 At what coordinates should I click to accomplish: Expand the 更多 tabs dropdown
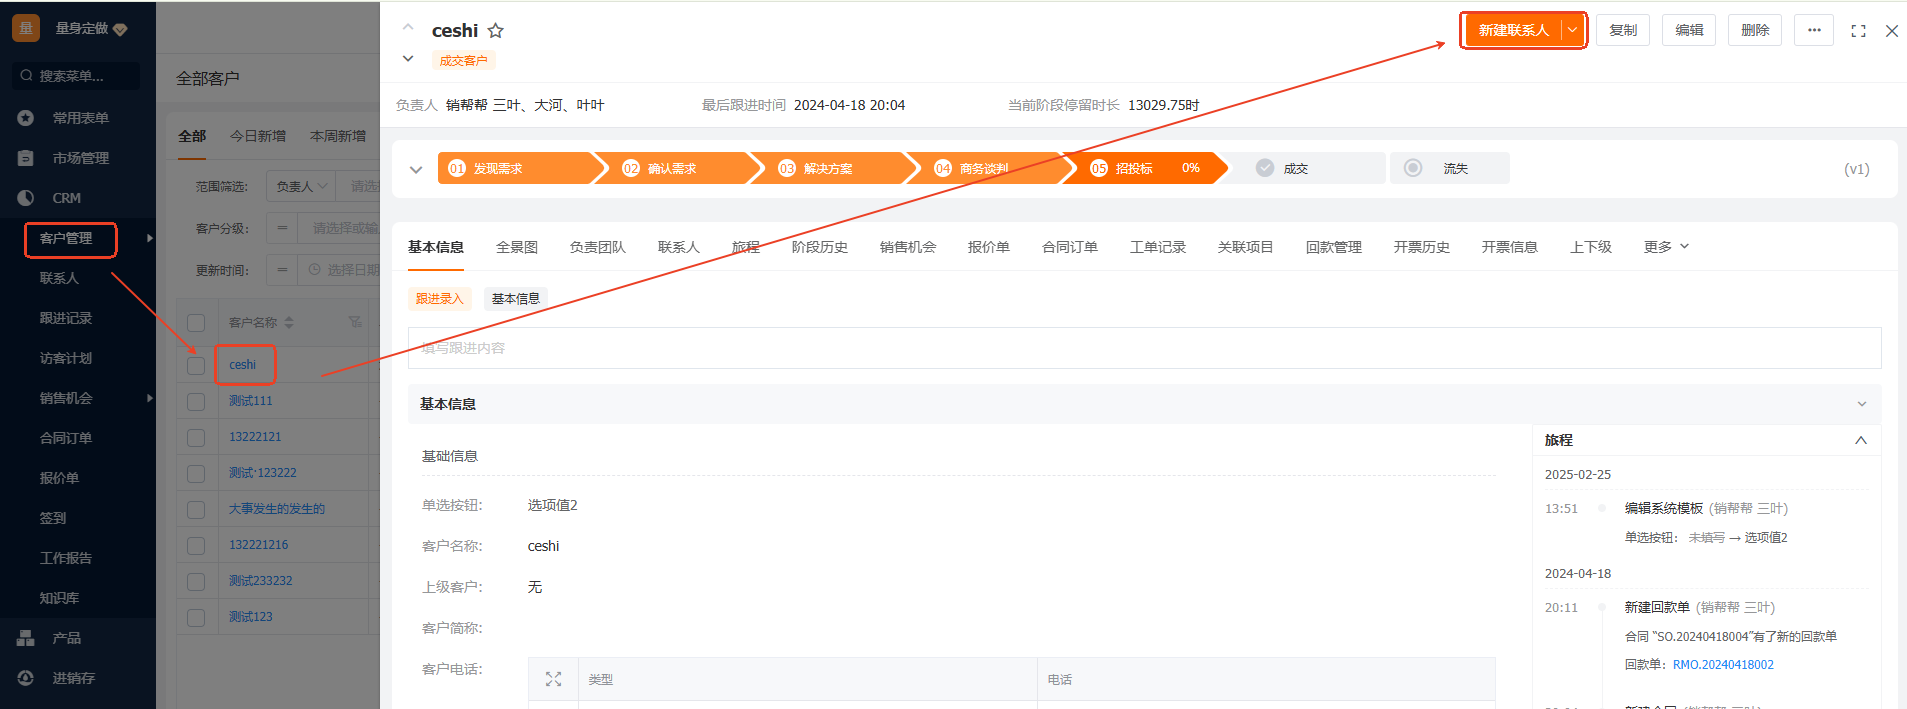(x=1666, y=247)
